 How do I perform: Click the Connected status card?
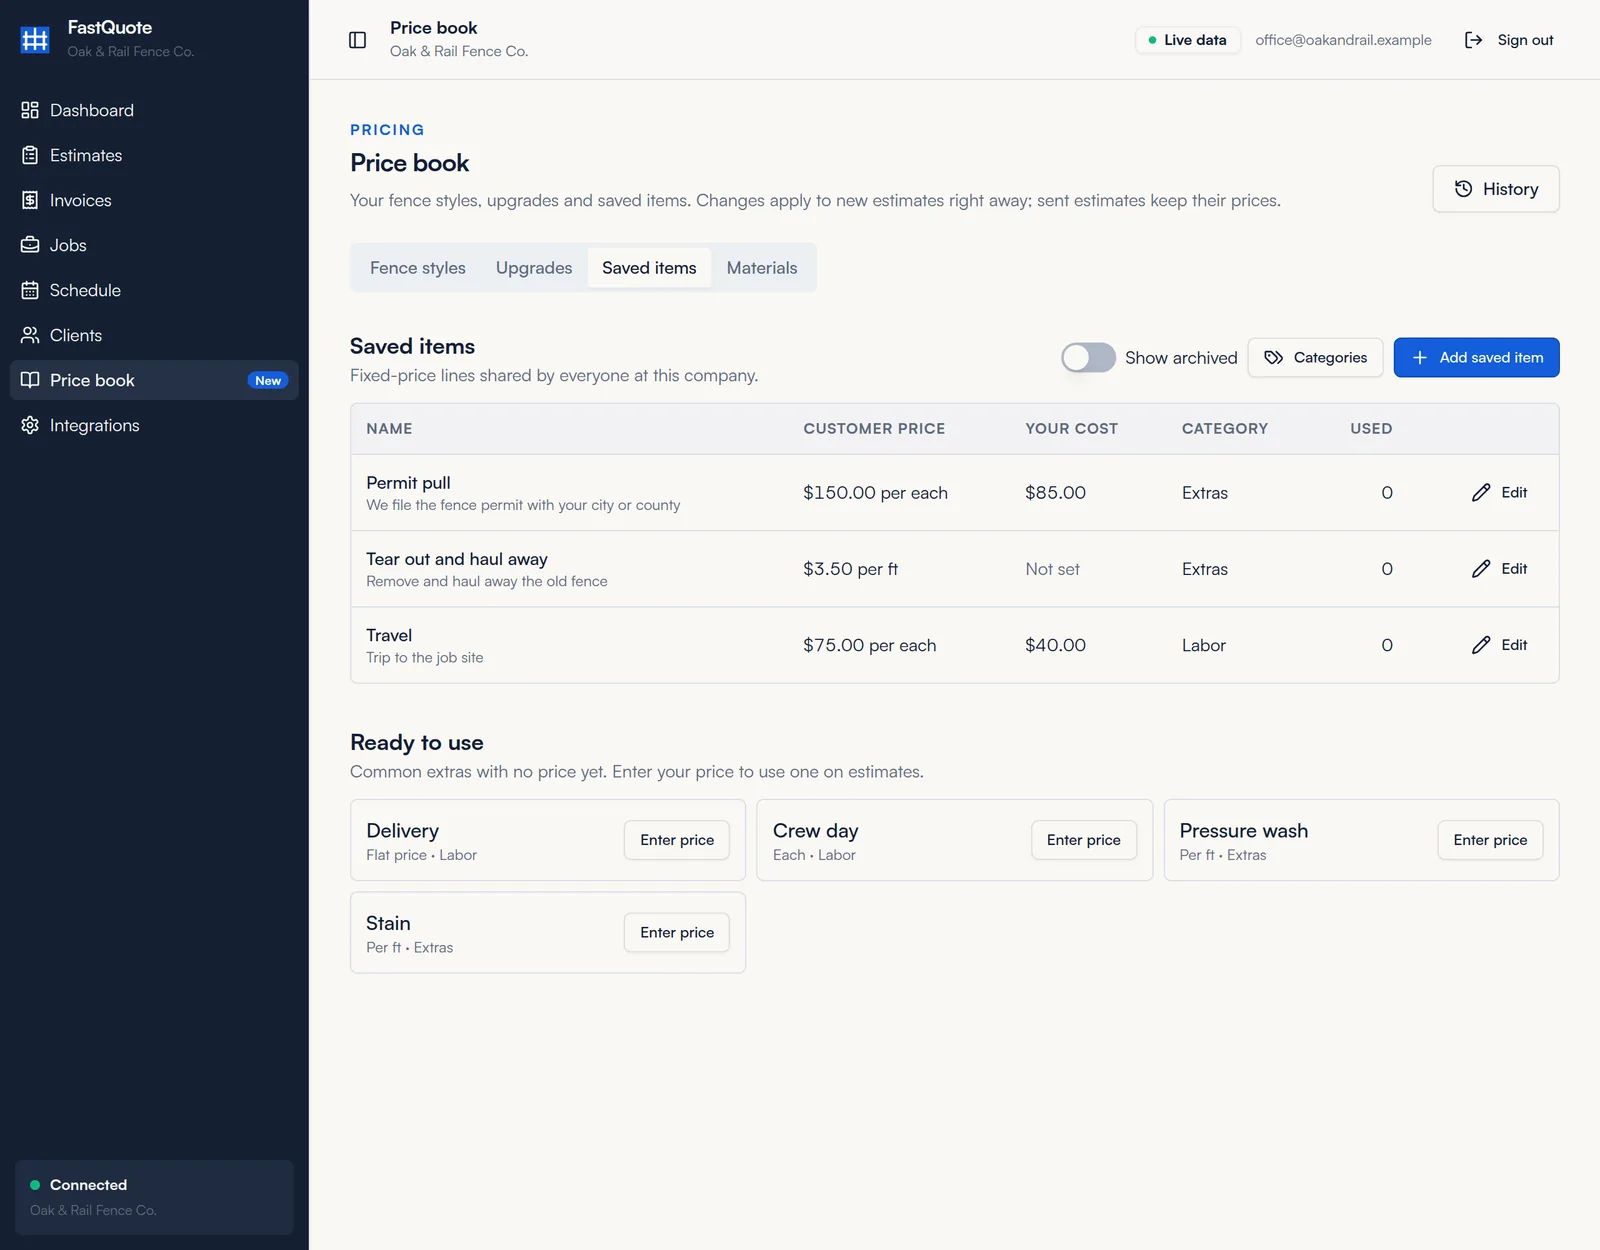tap(154, 1197)
